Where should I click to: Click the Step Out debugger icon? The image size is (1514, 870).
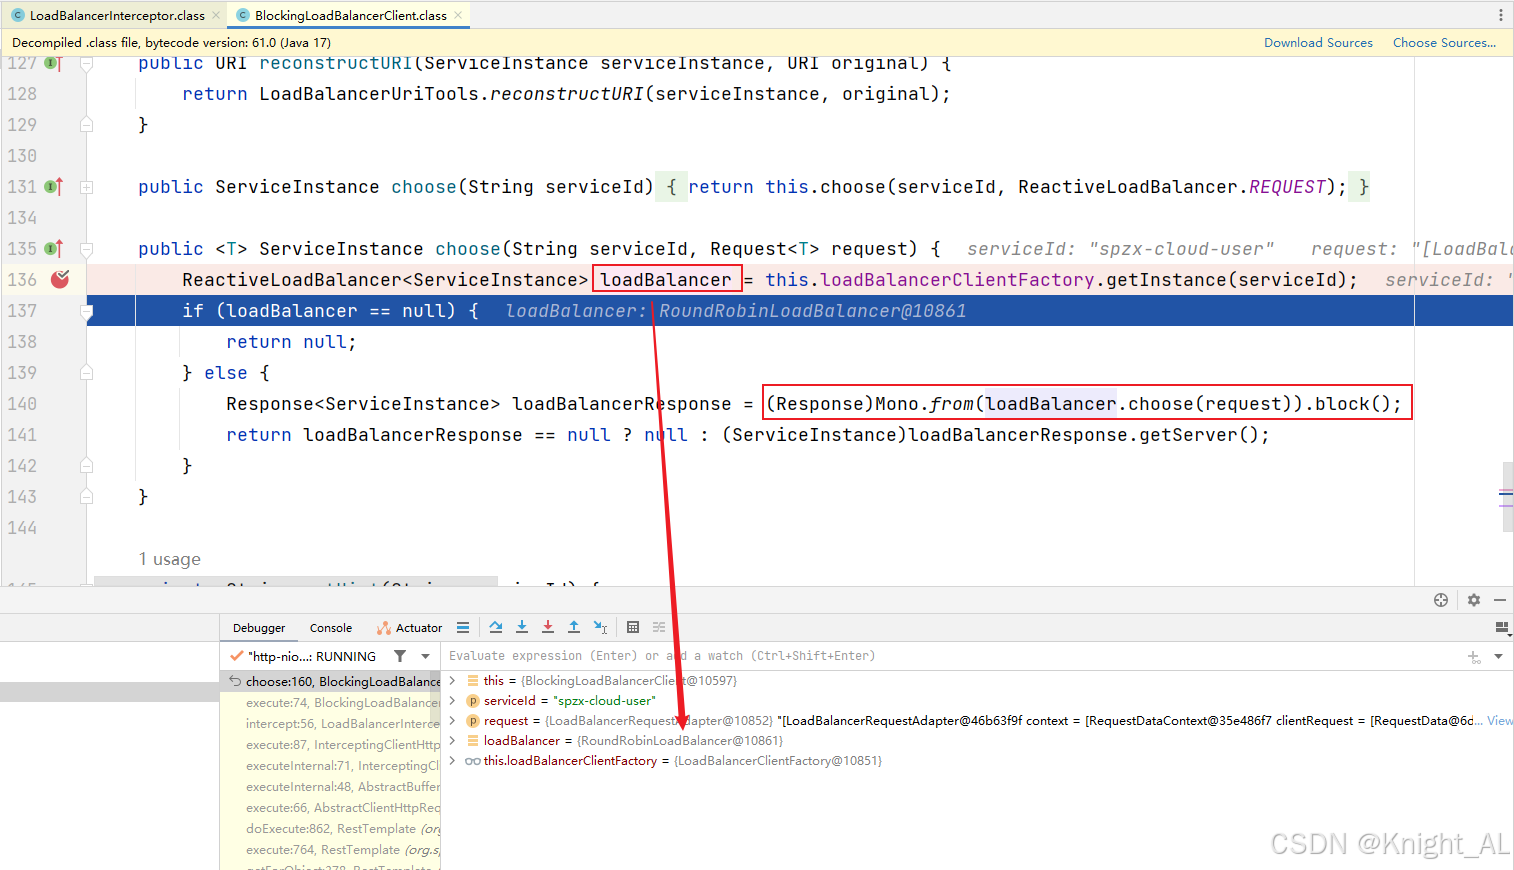574,627
